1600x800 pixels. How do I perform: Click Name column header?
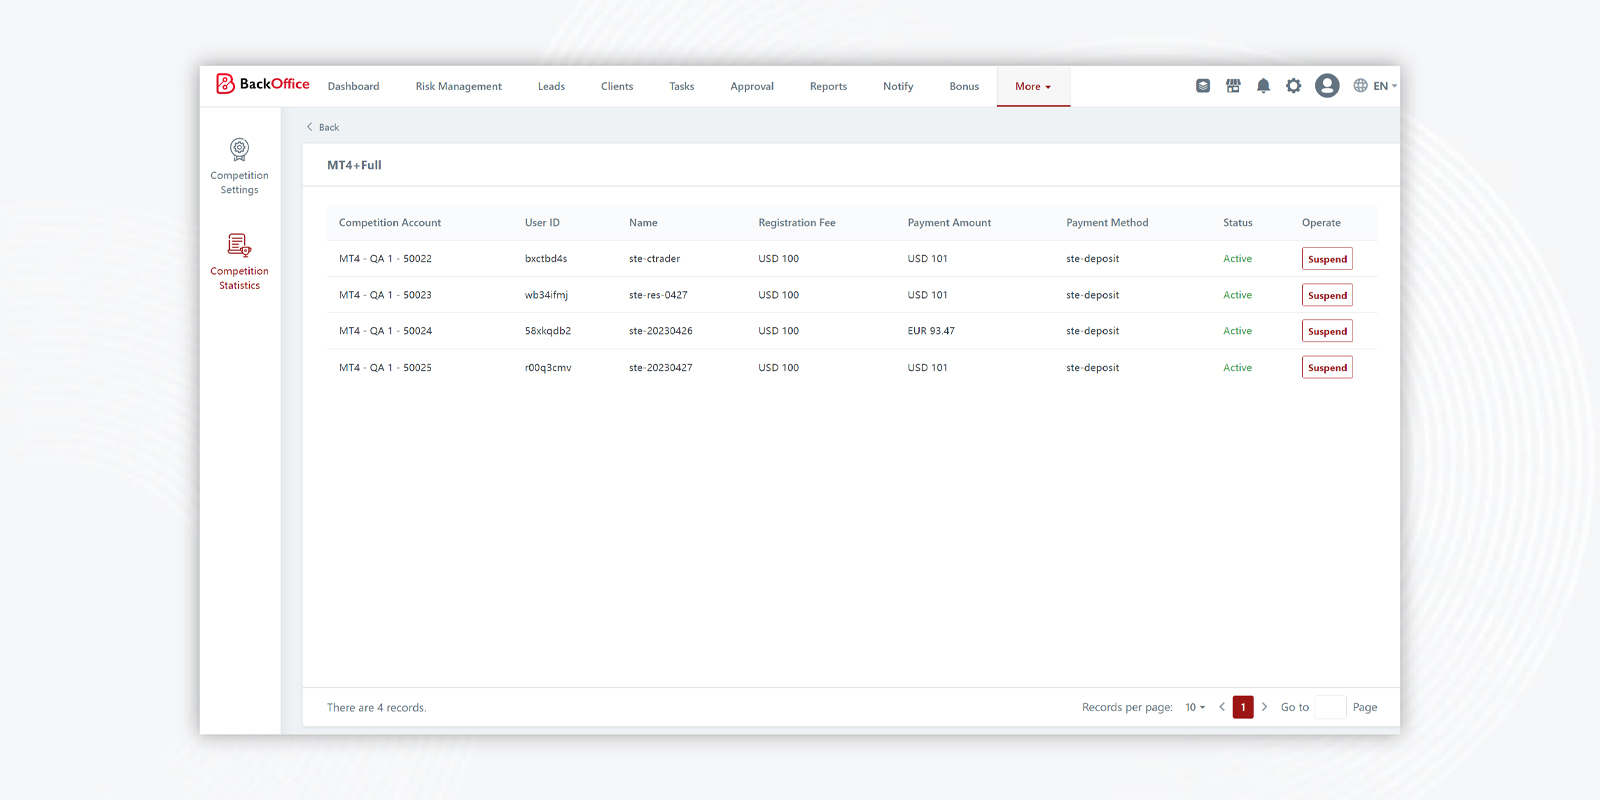click(x=643, y=223)
